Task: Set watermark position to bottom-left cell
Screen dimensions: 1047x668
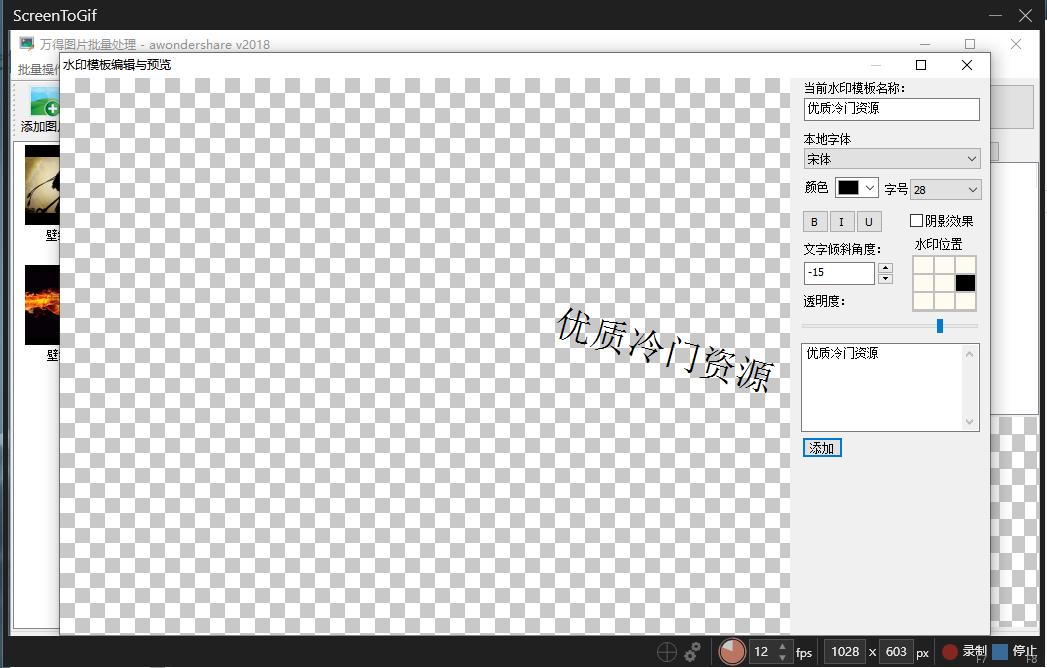Action: tap(923, 301)
